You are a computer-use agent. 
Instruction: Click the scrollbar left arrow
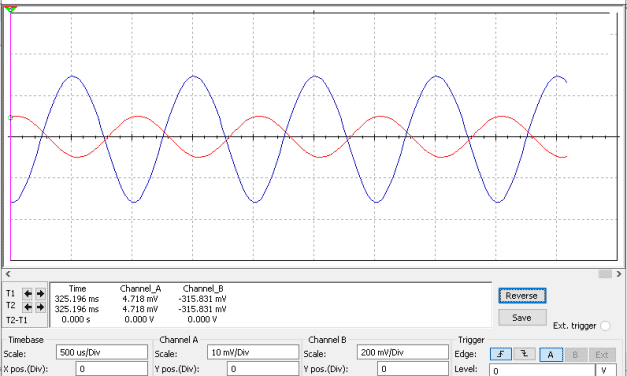(x=8, y=274)
